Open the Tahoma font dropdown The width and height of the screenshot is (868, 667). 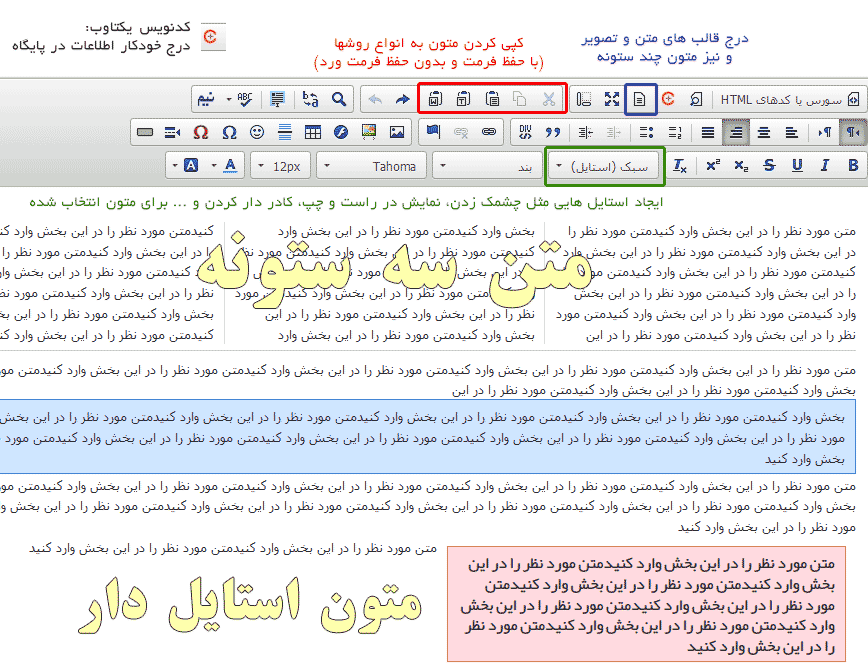pos(373,165)
